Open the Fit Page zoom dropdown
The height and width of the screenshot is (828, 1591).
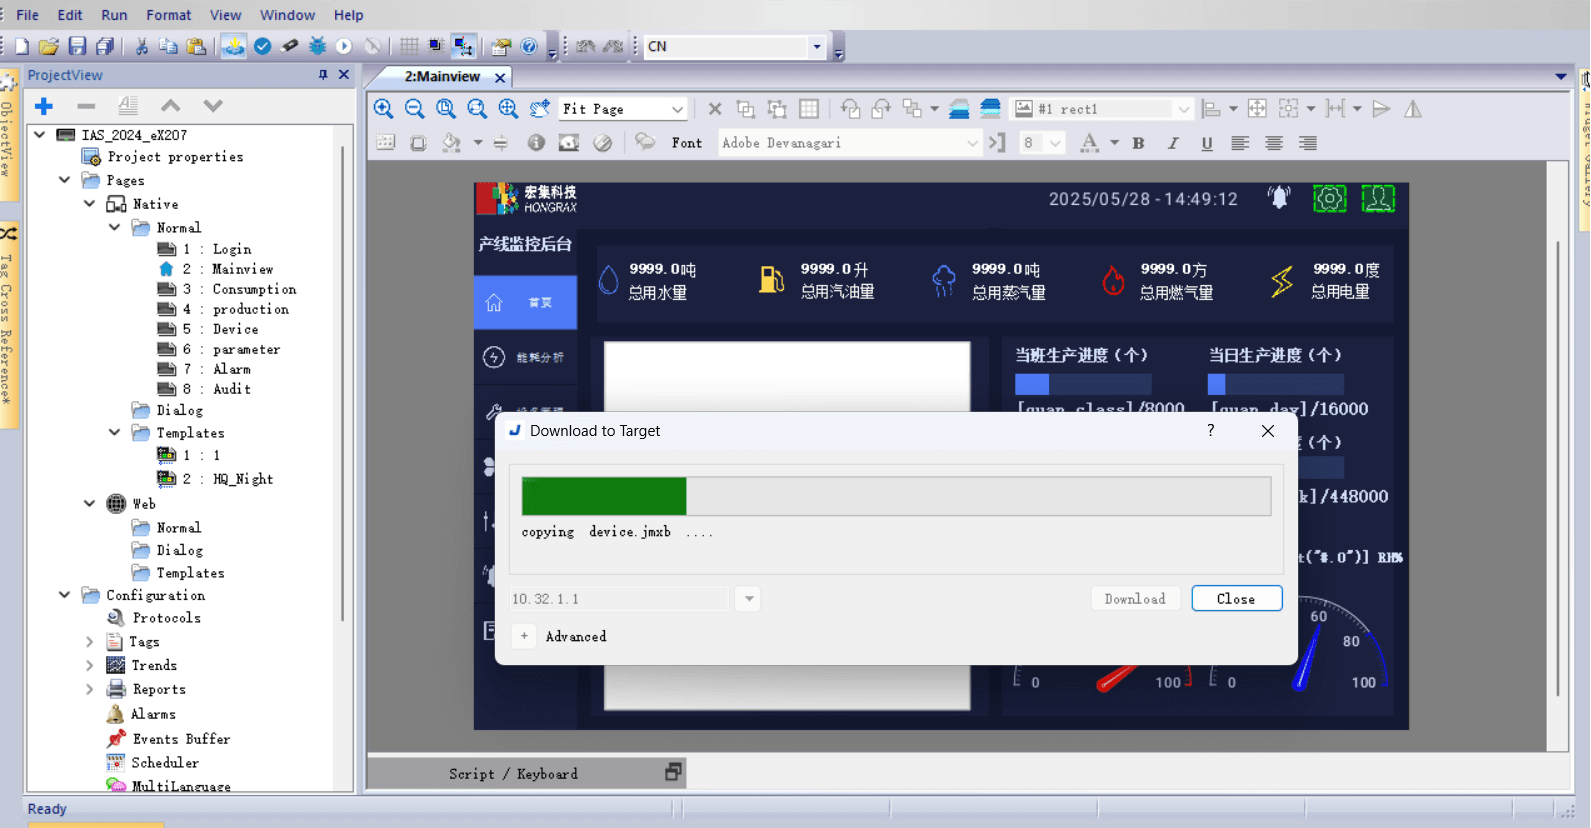pos(677,109)
